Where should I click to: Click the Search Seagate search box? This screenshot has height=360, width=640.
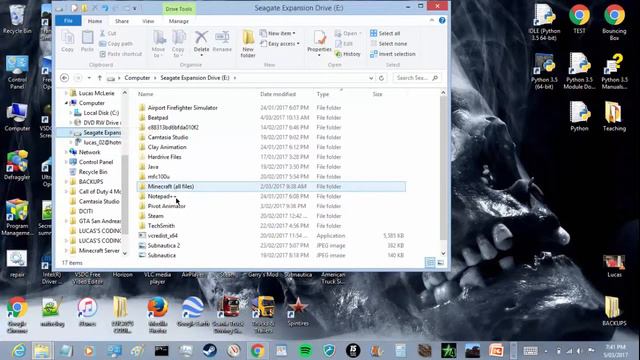tap(417, 78)
